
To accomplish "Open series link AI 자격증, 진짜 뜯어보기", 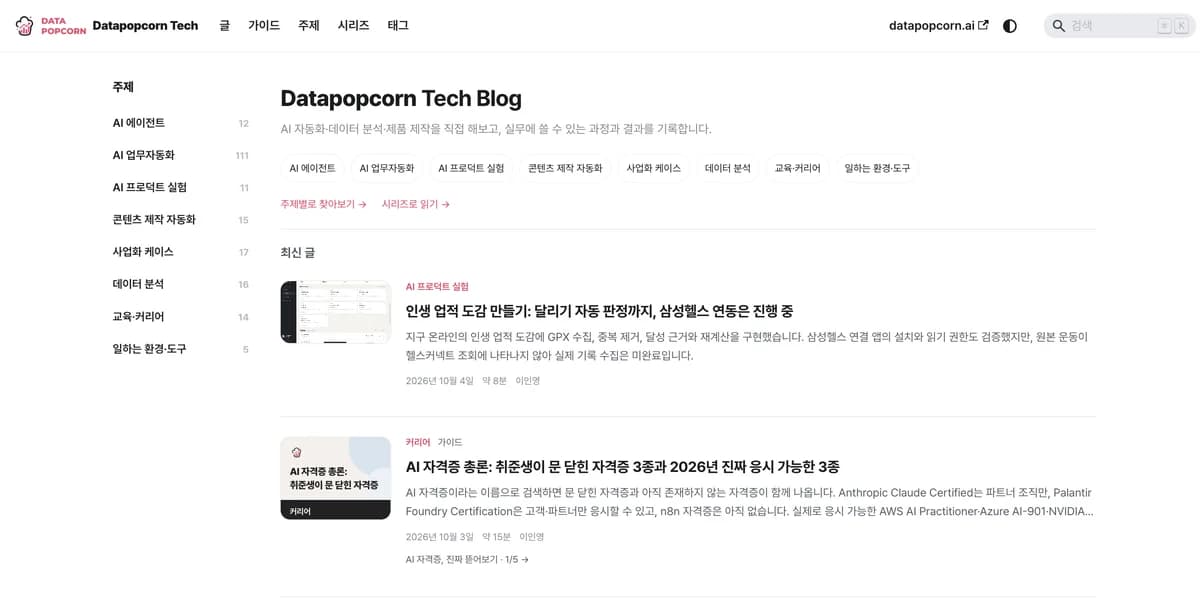I will [x=467, y=559].
